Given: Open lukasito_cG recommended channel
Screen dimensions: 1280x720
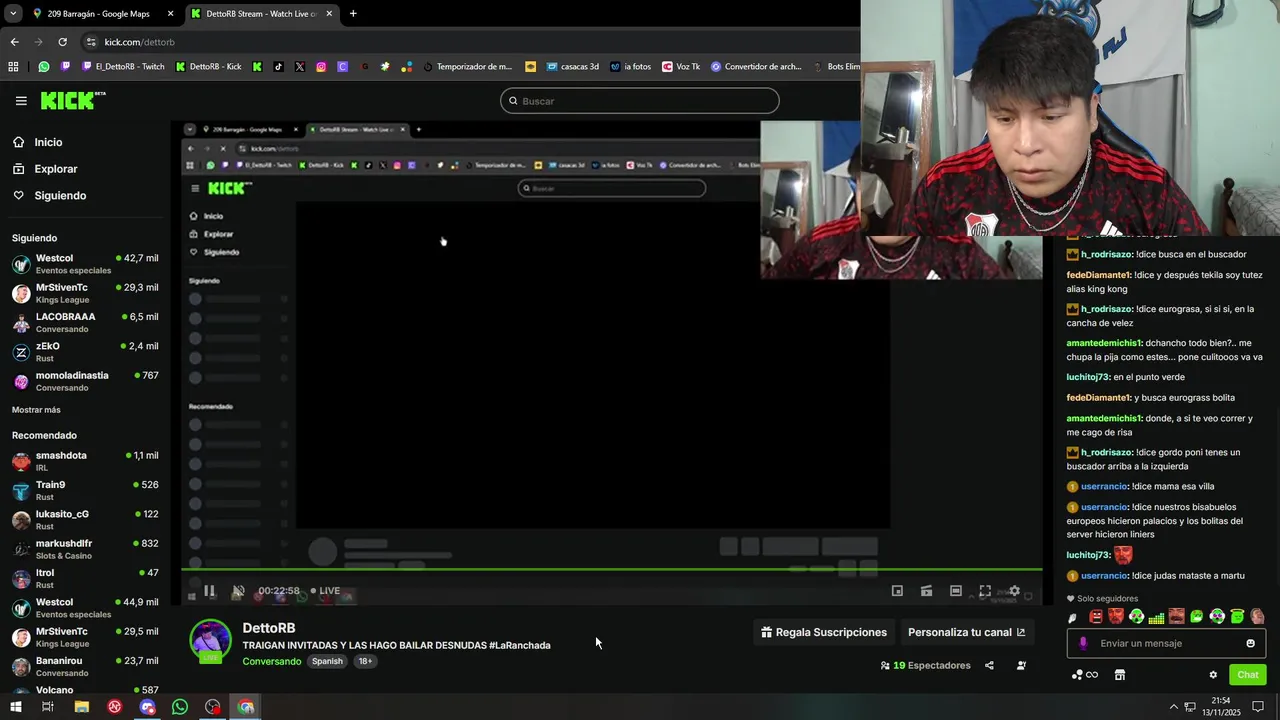Looking at the screenshot, I should tap(85, 520).
